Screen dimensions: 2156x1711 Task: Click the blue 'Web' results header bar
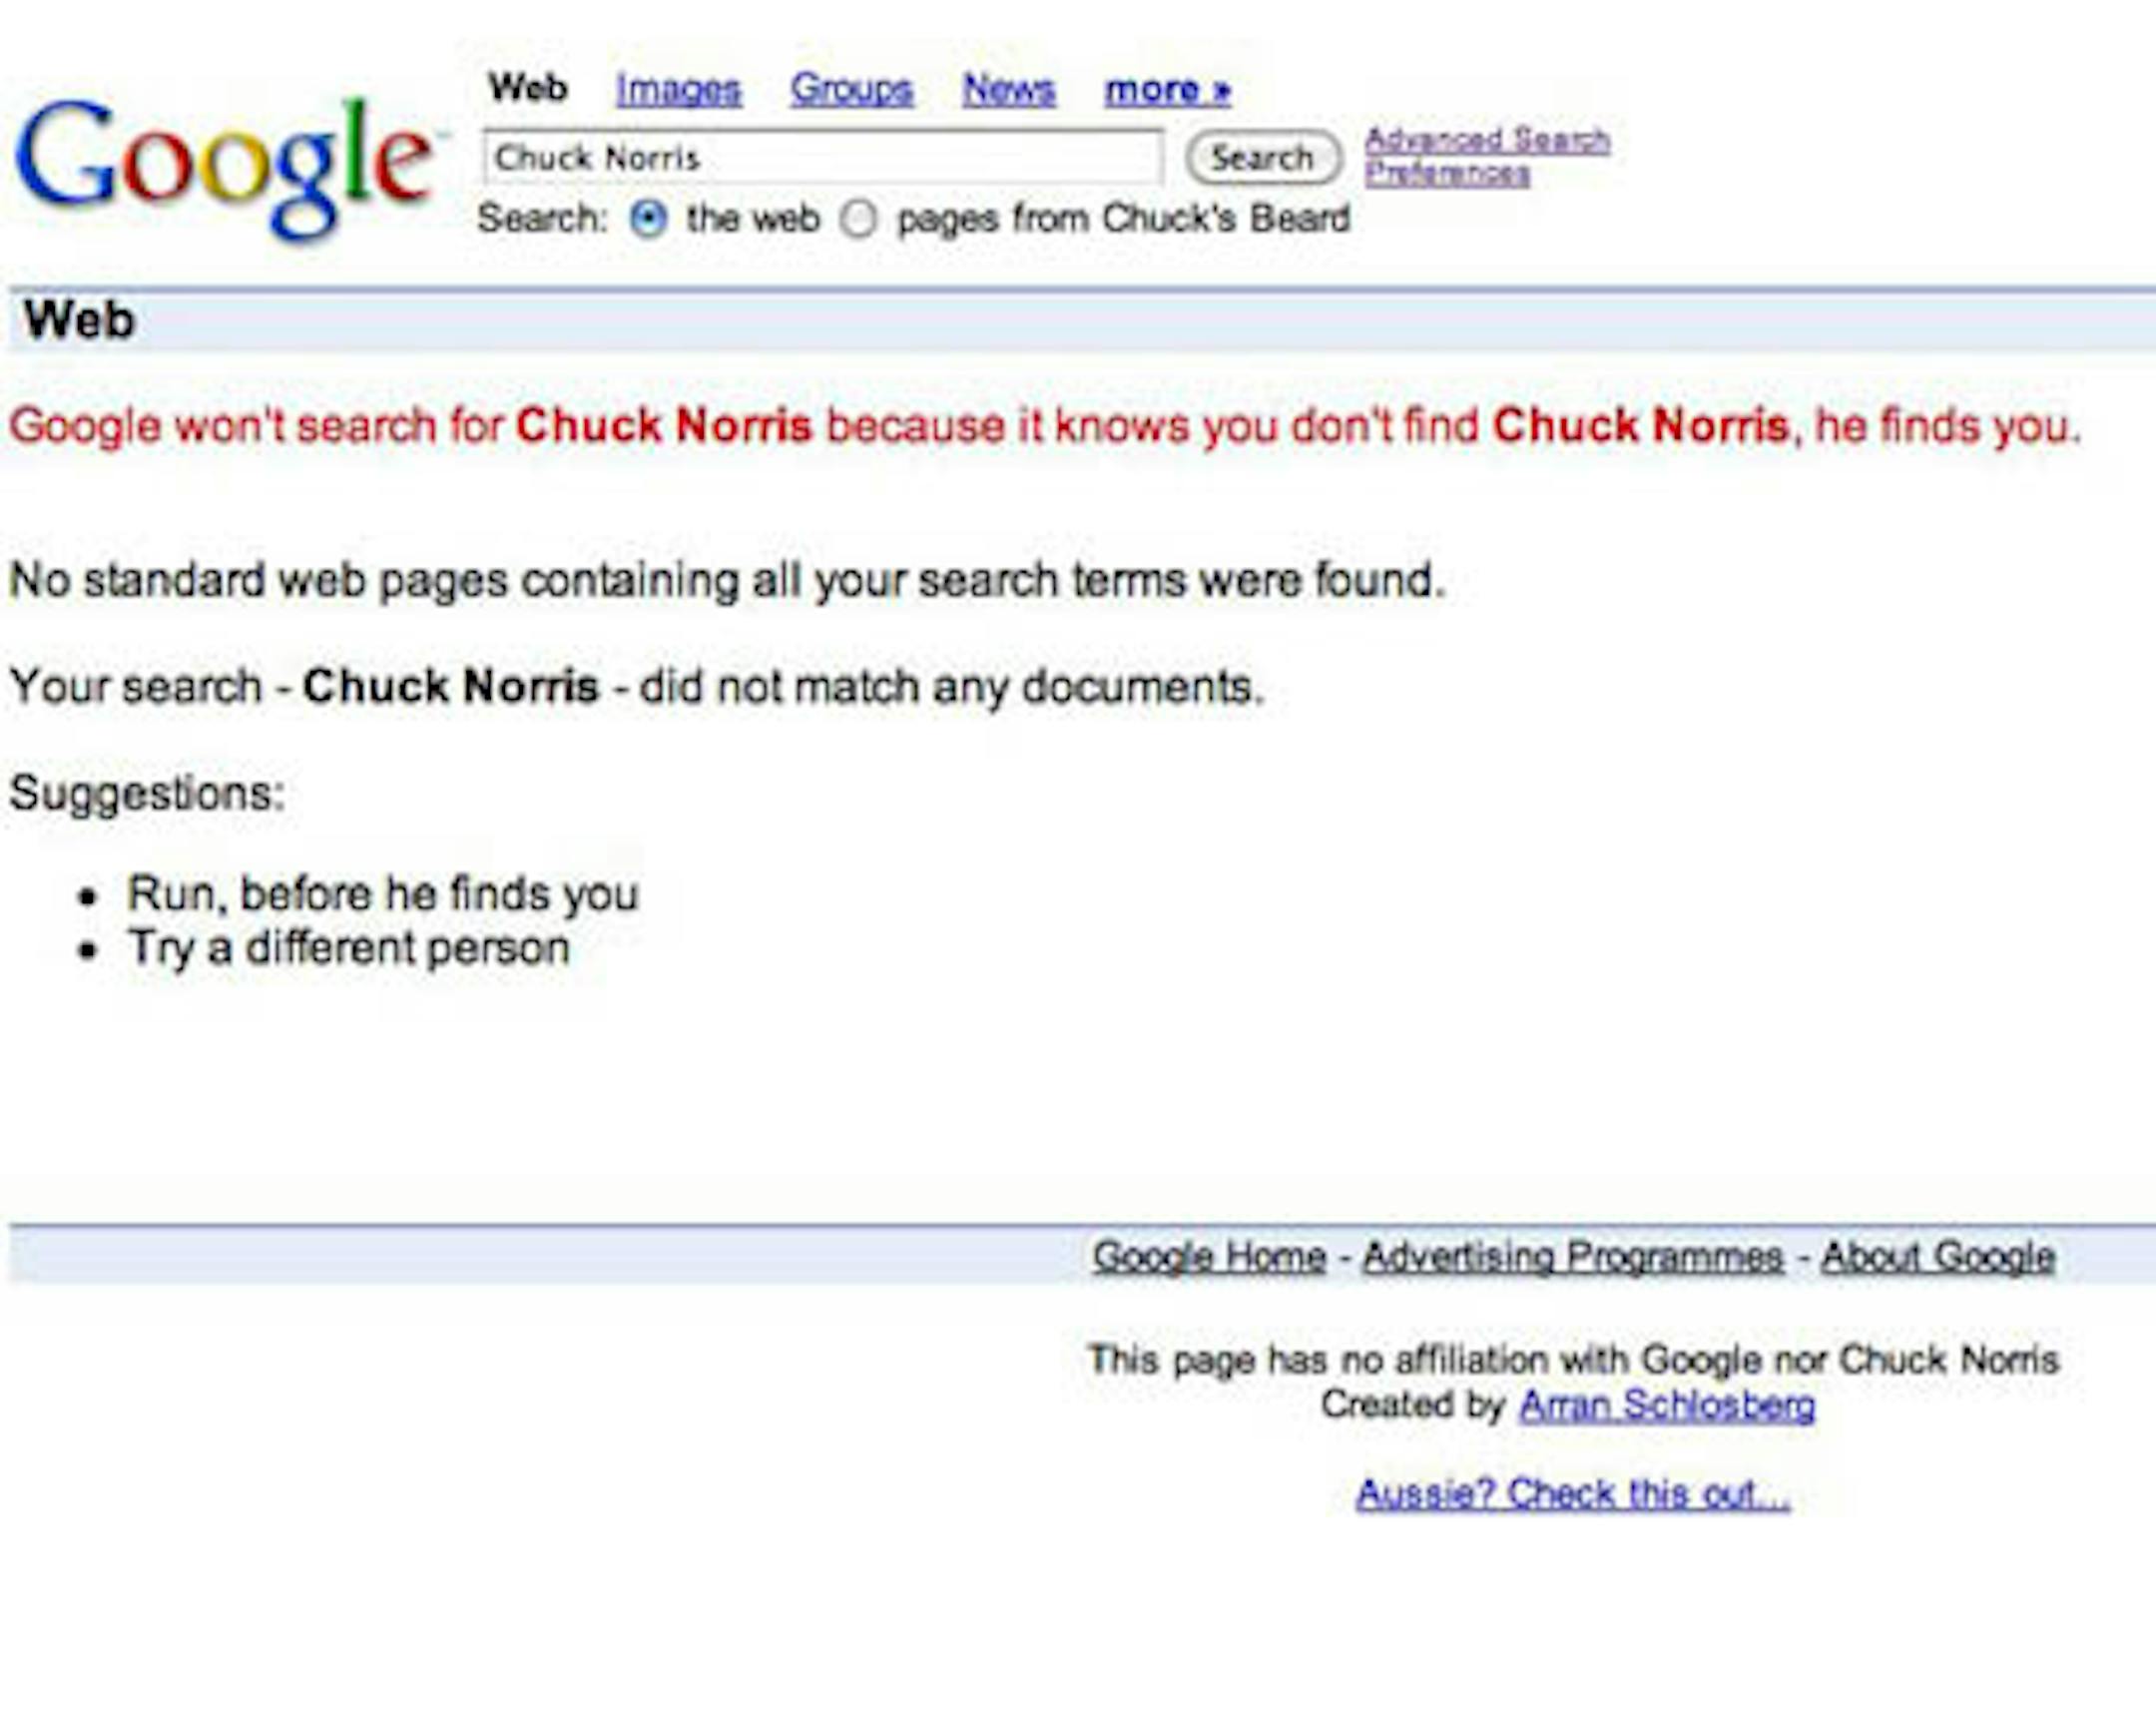(x=1080, y=321)
